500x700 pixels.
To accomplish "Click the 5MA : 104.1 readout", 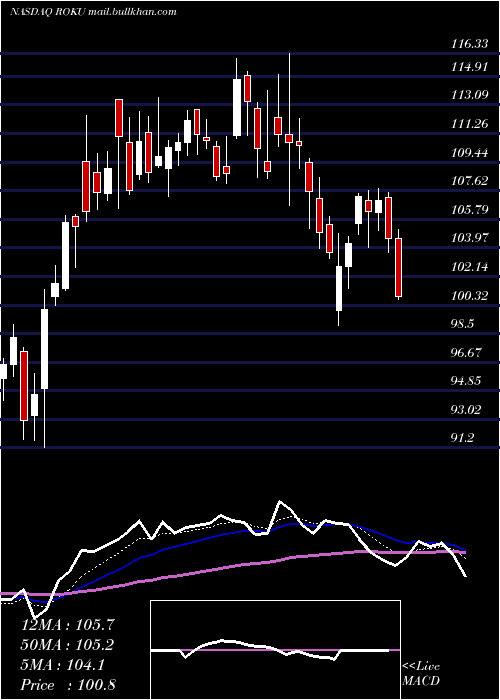I will coord(63,665).
